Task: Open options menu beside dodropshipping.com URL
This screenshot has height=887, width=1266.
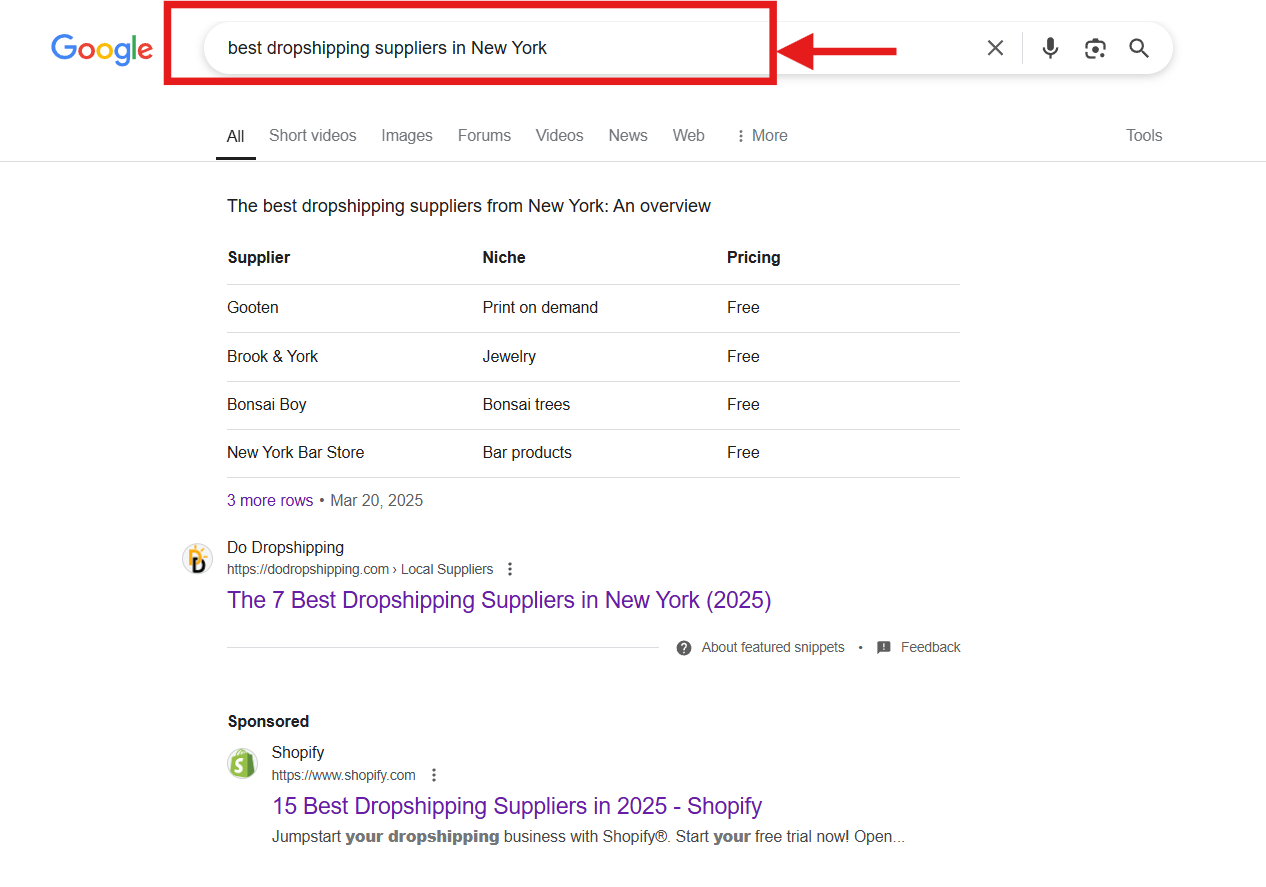Action: point(510,569)
